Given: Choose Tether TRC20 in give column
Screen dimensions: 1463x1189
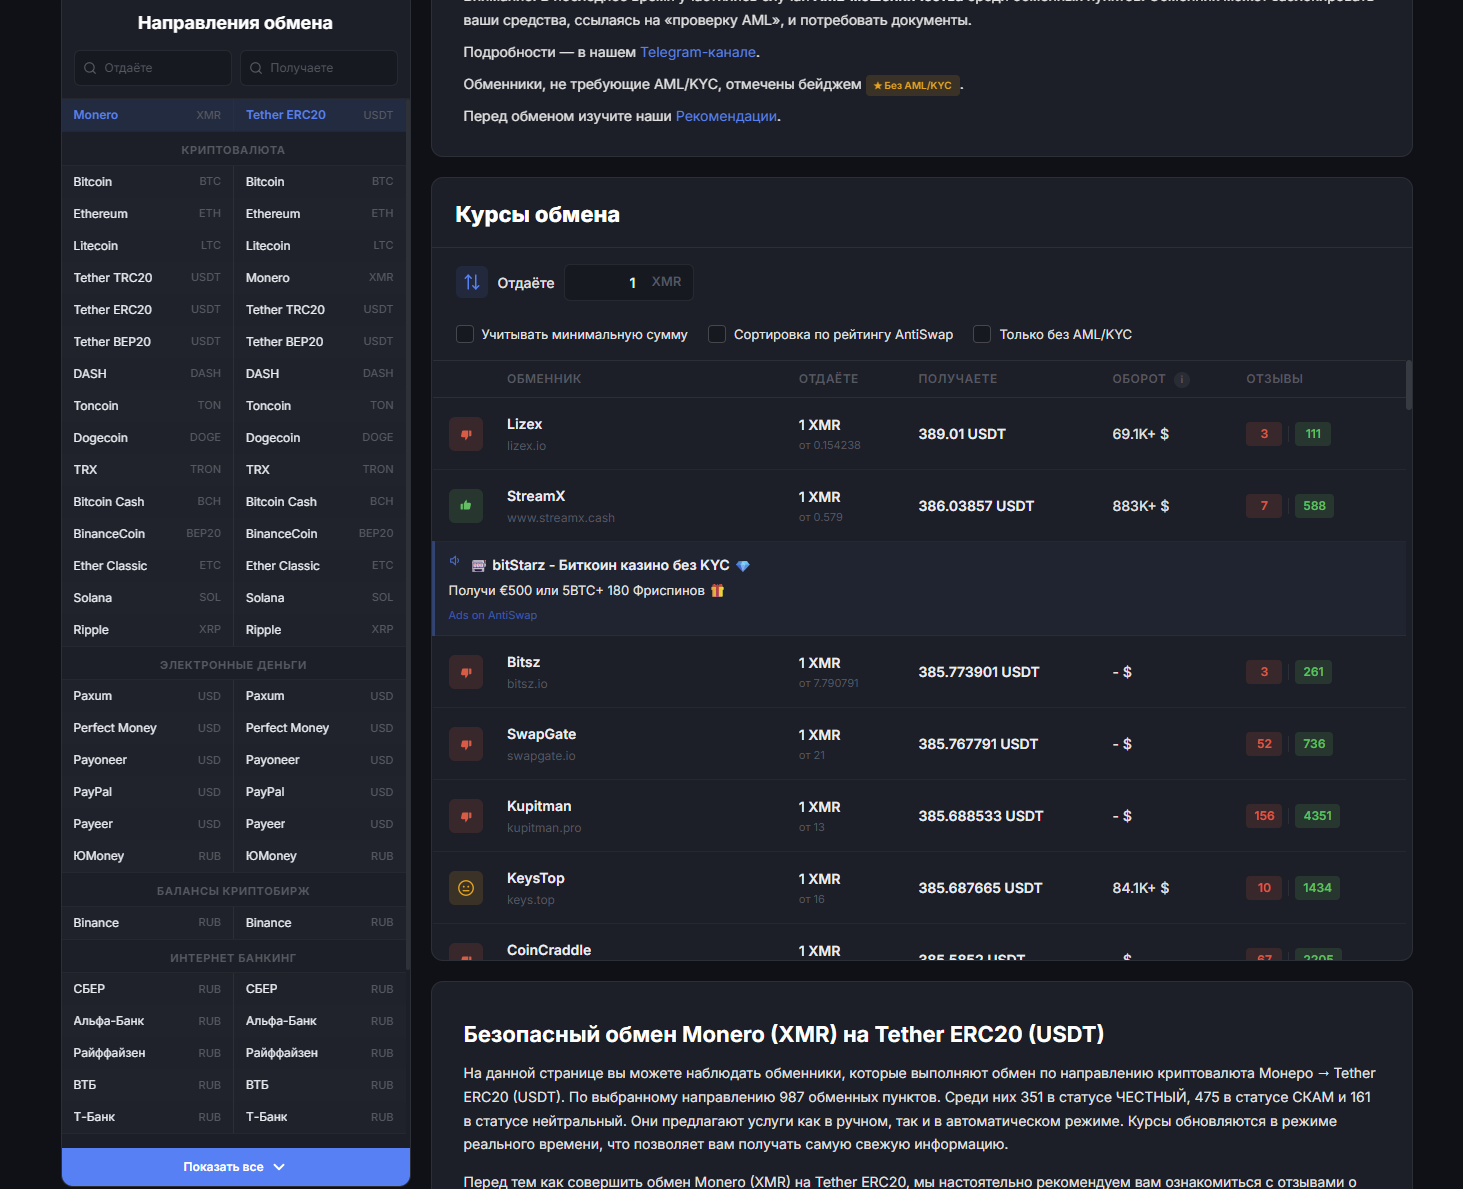Looking at the screenshot, I should pos(148,278).
